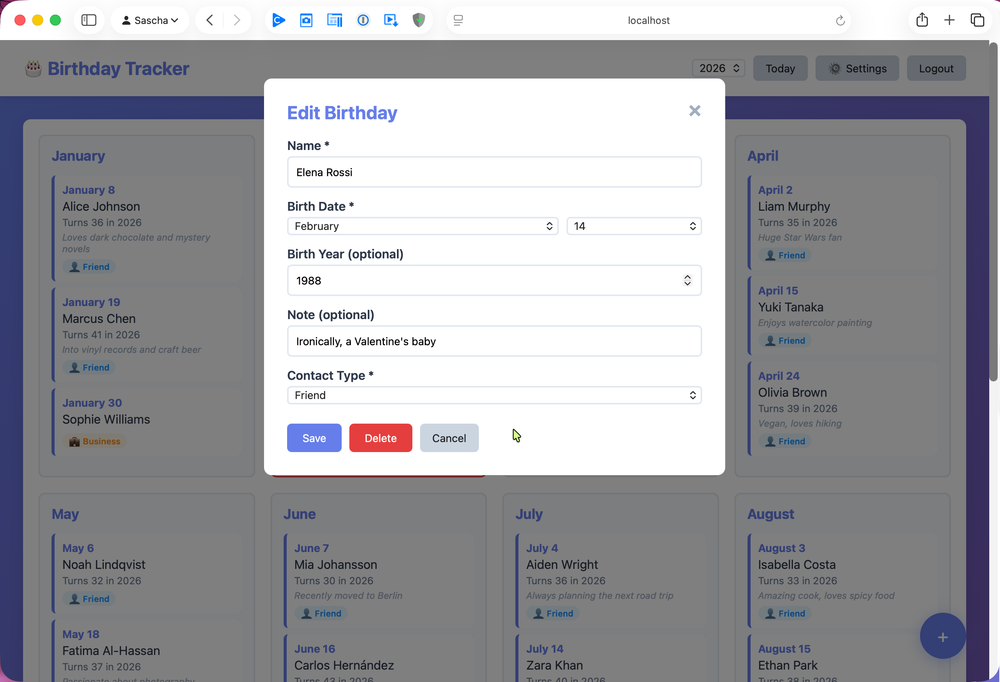
Task: Click the Aiden Wright birthday card
Action: pos(612,581)
